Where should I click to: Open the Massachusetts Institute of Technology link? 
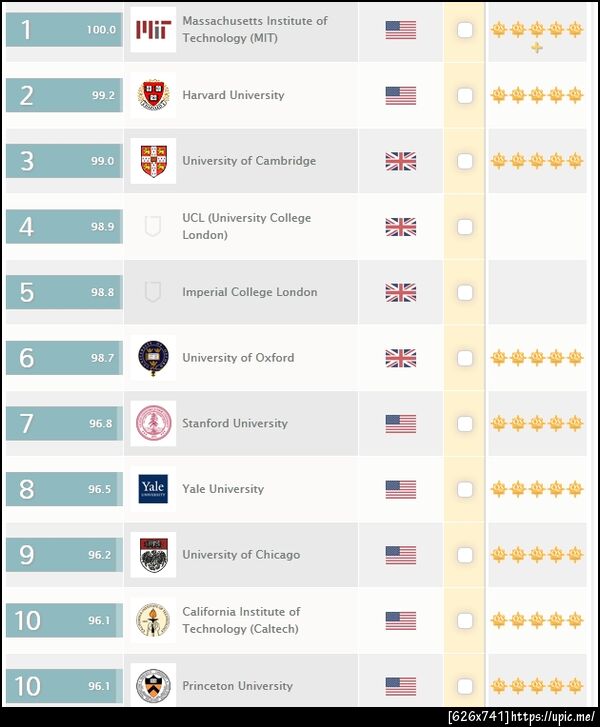[254, 29]
